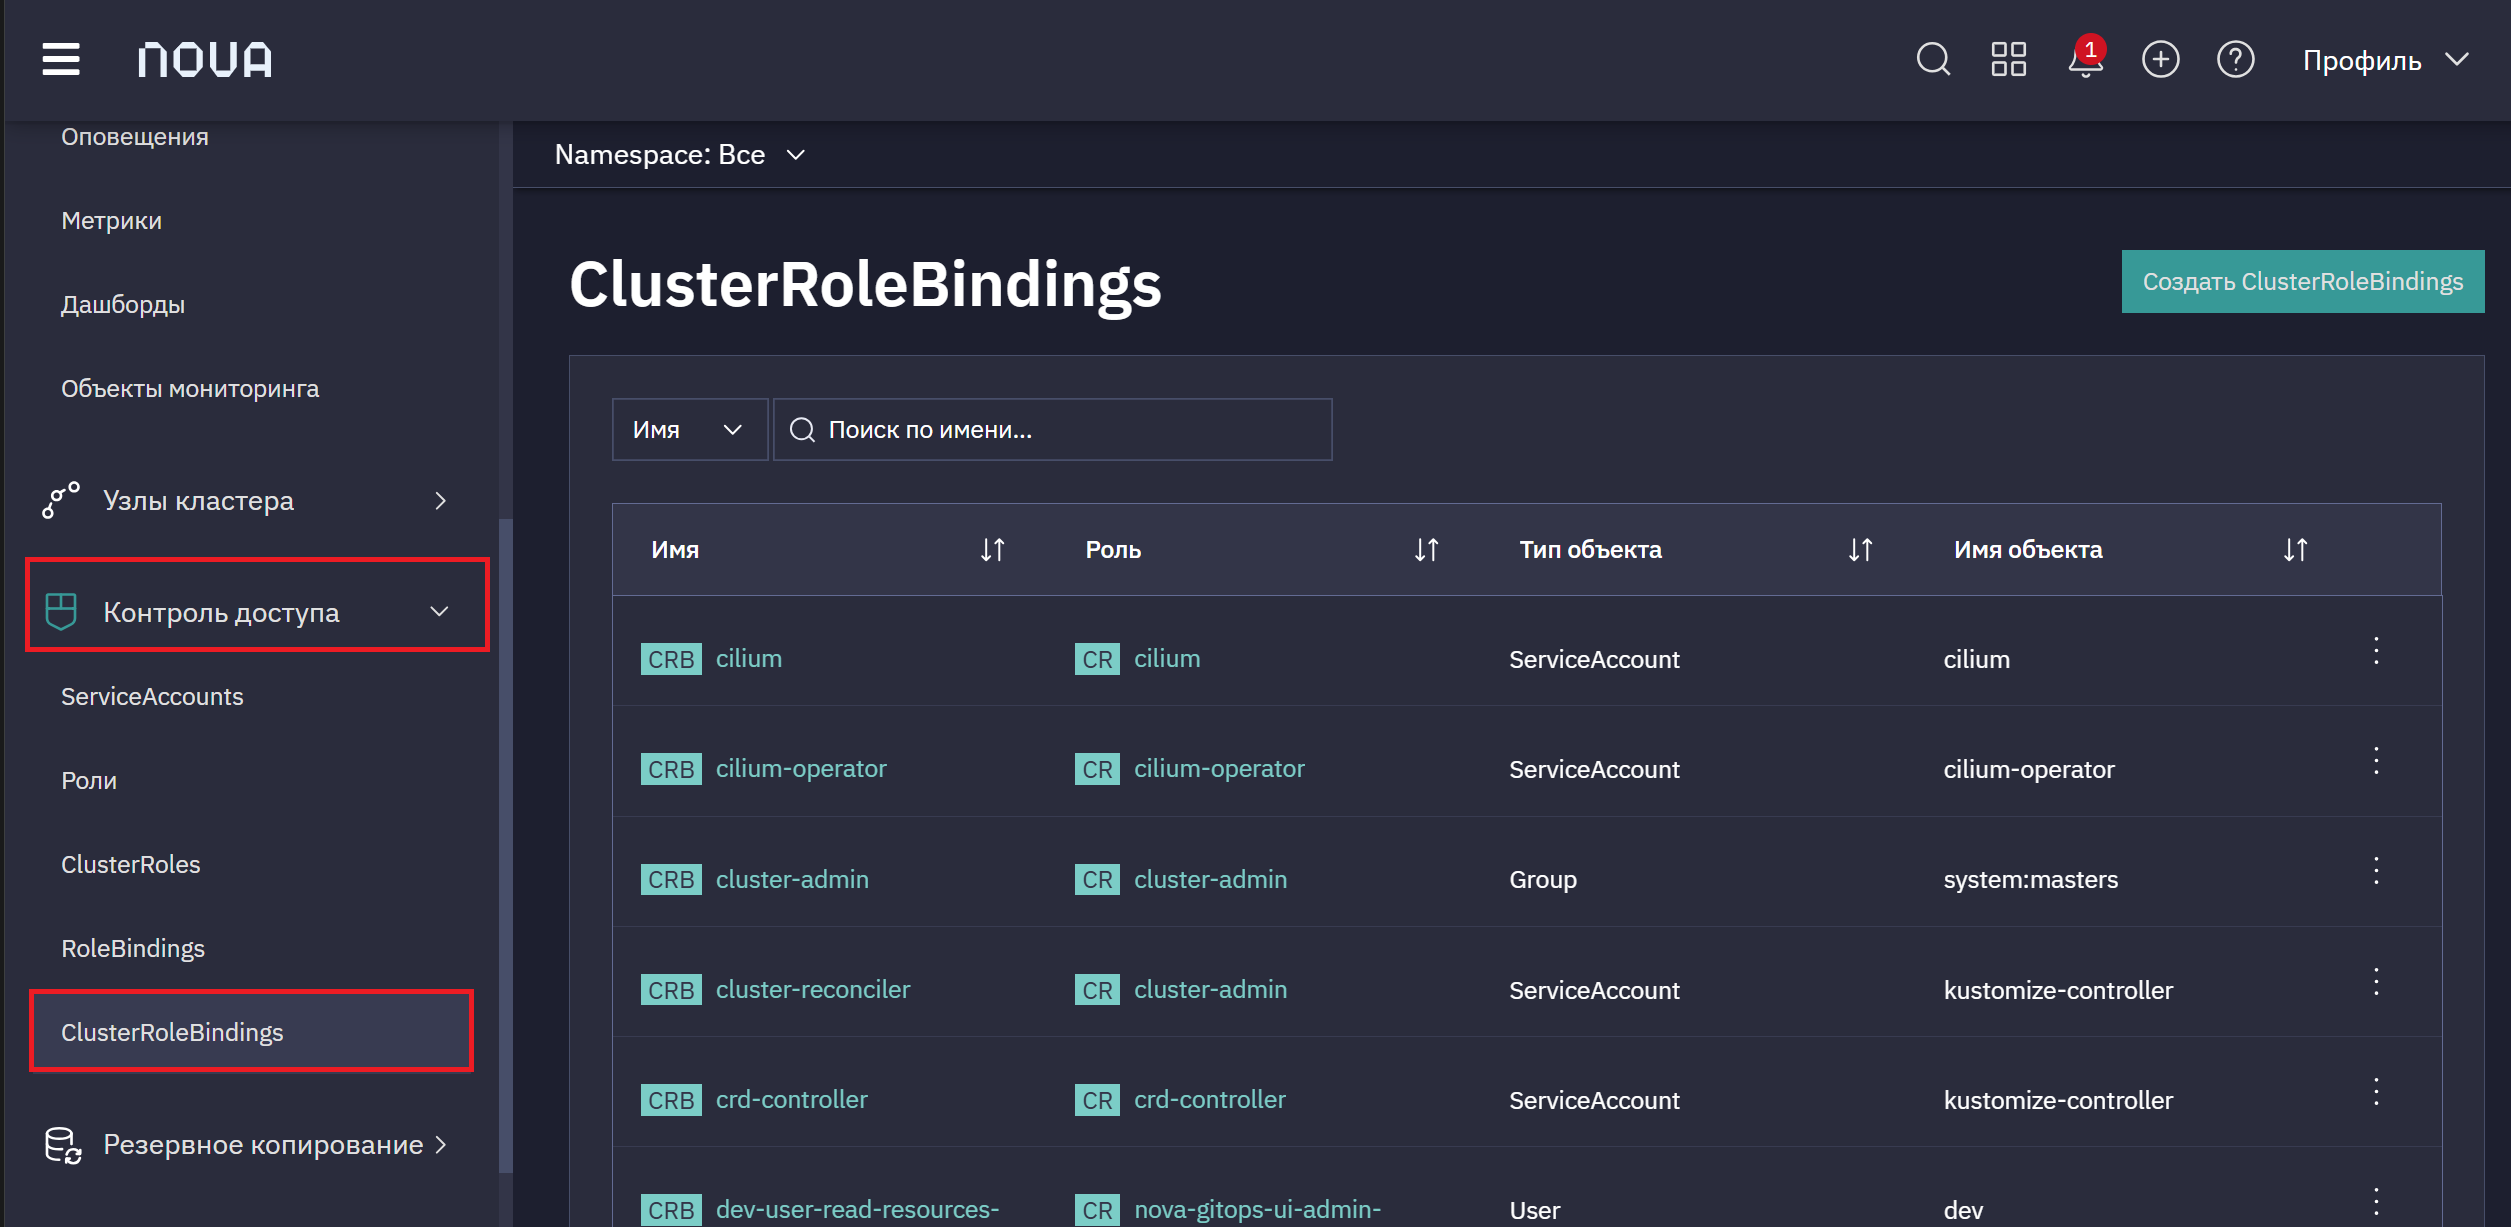The height and width of the screenshot is (1227, 2511).
Task: Go to ServiceAccounts in sidebar
Action: (152, 697)
